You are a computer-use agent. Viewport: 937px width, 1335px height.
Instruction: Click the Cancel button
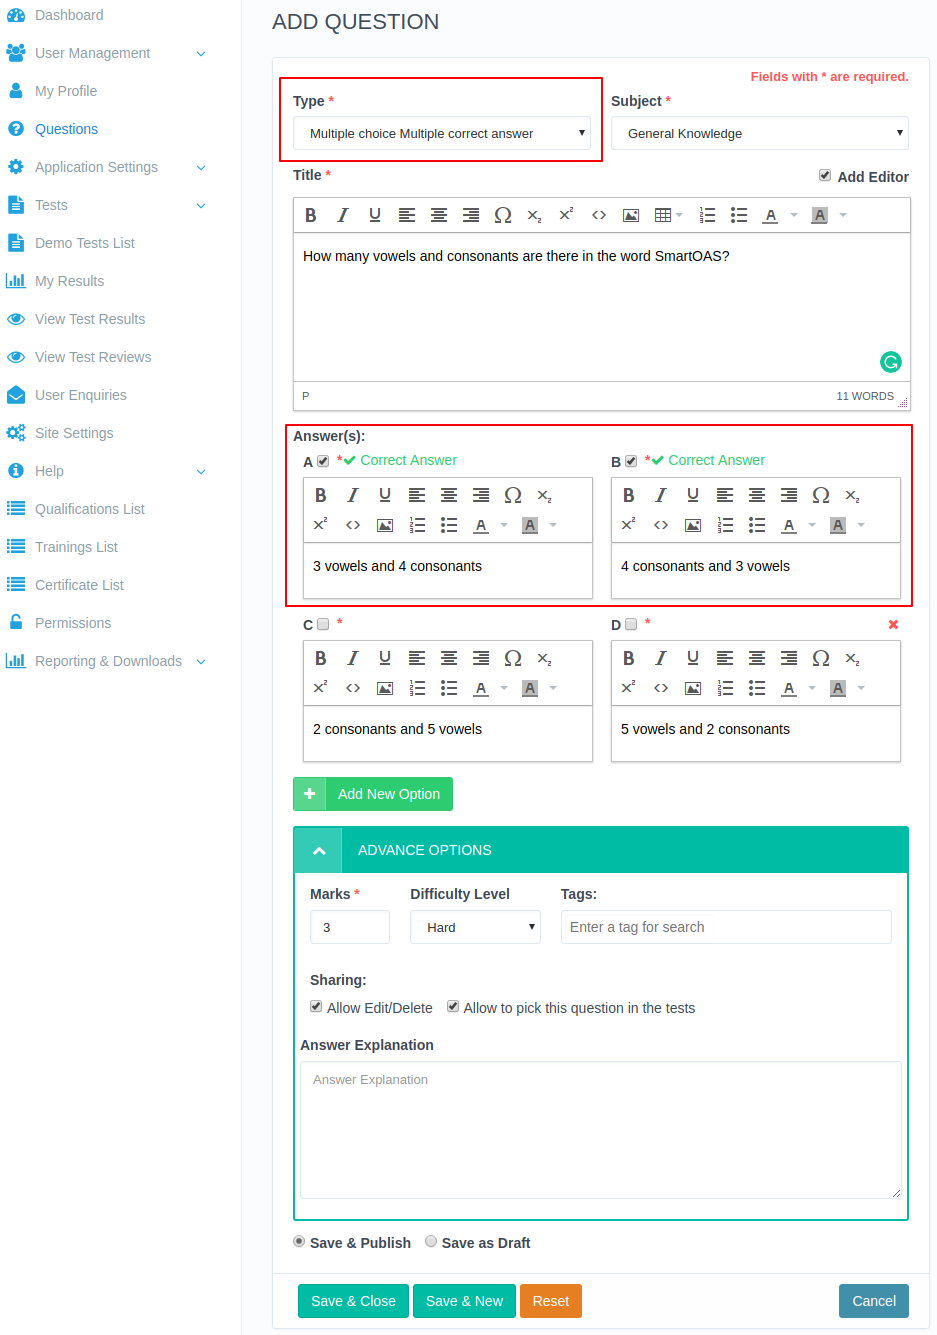tap(874, 1301)
